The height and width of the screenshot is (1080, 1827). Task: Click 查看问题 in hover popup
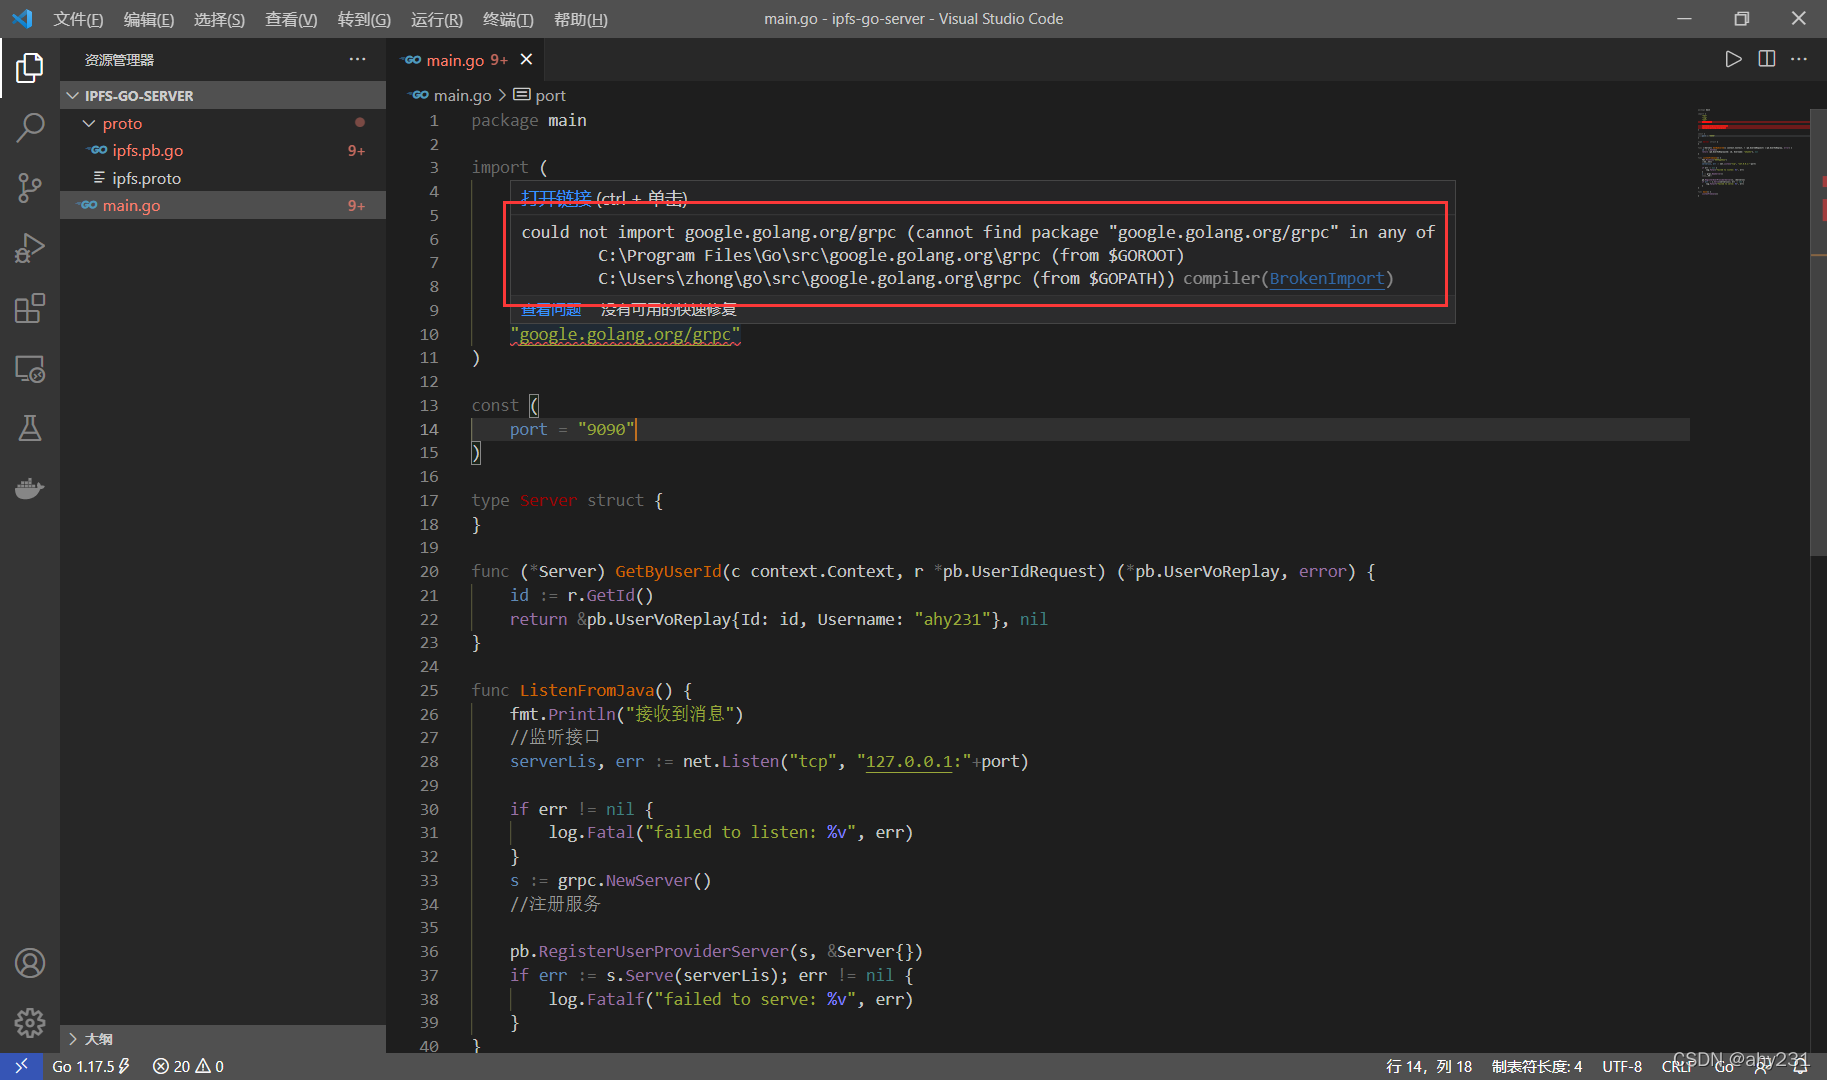551,309
